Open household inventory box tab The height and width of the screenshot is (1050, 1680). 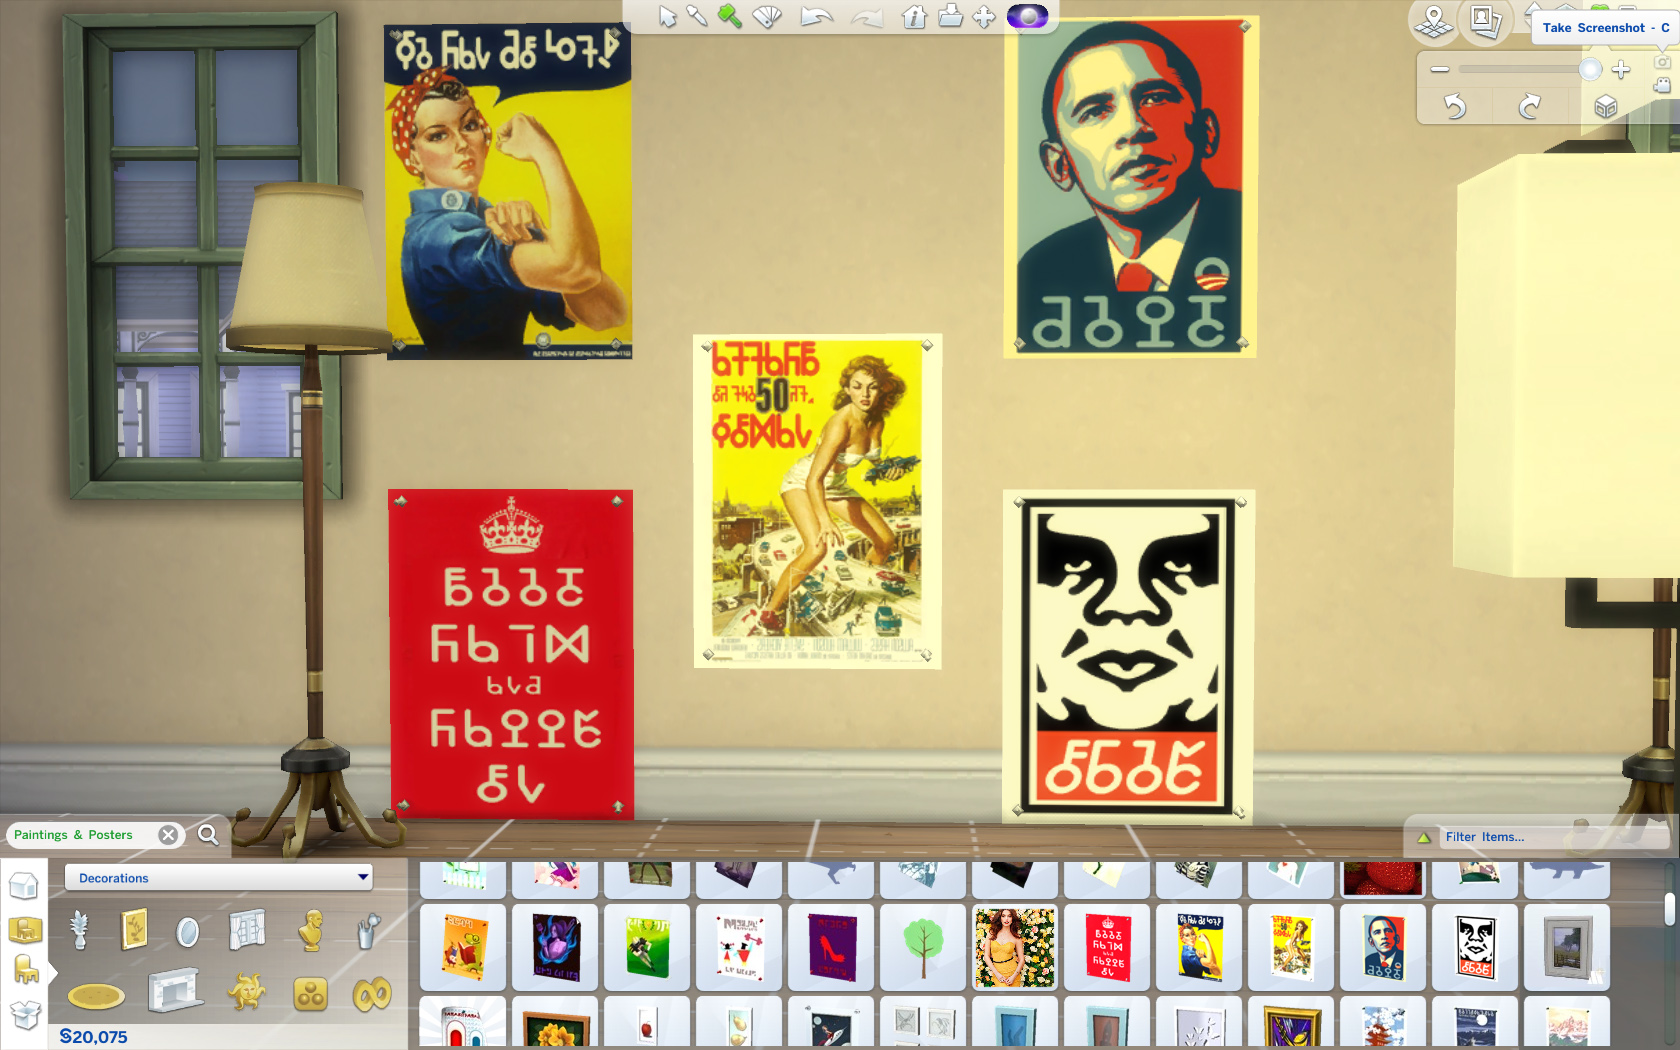pos(25,1015)
